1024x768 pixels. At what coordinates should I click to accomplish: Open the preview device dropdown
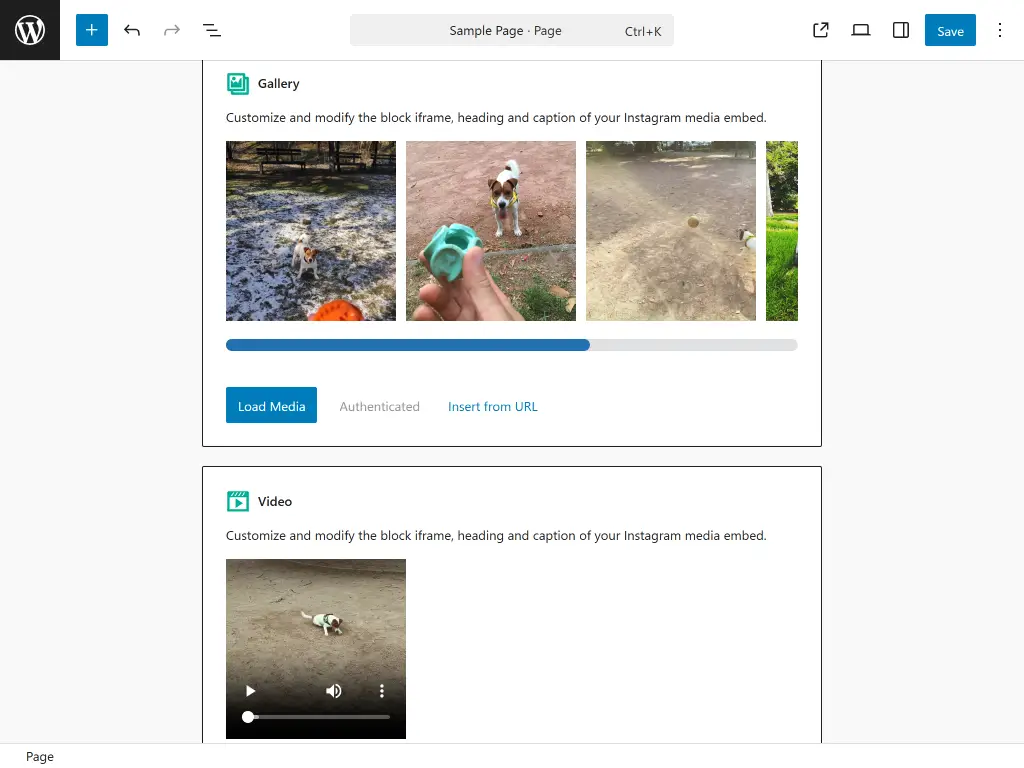pos(860,30)
